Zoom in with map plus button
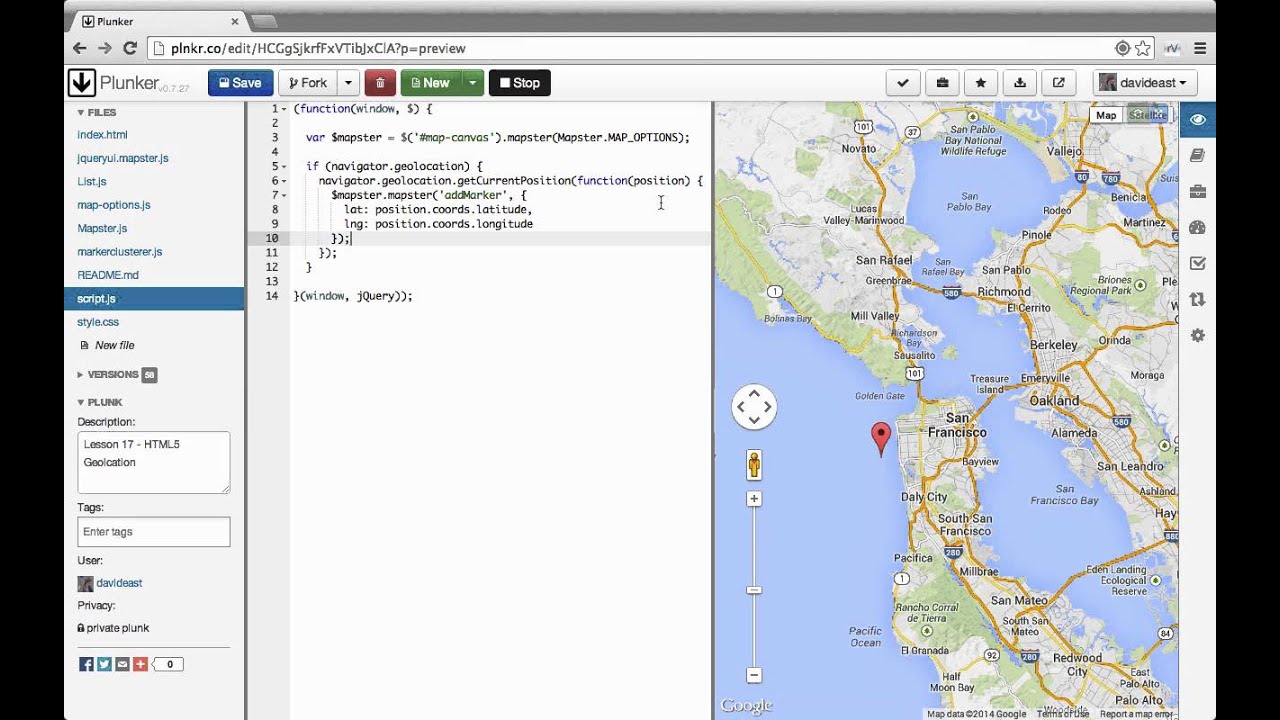The image size is (1280, 720). coord(754,499)
